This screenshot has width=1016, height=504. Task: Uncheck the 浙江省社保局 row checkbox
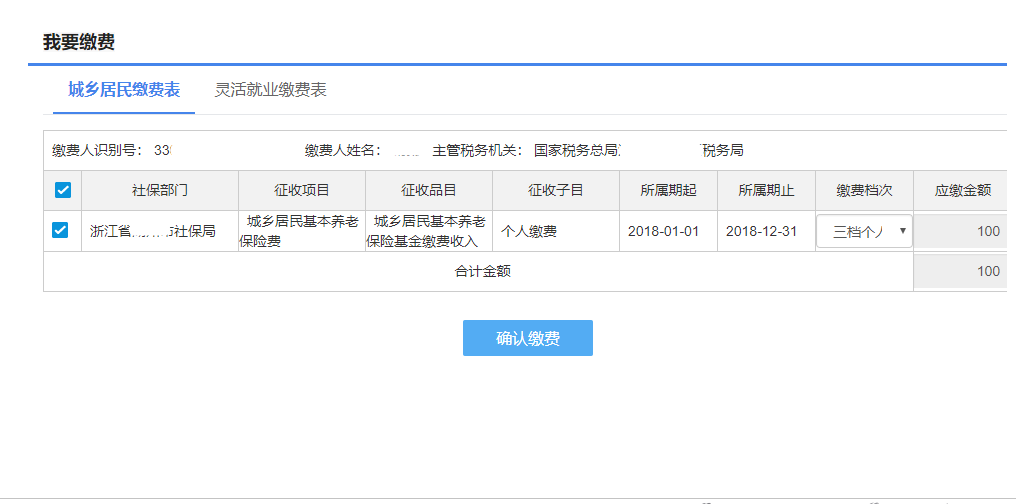pyautogui.click(x=60, y=231)
